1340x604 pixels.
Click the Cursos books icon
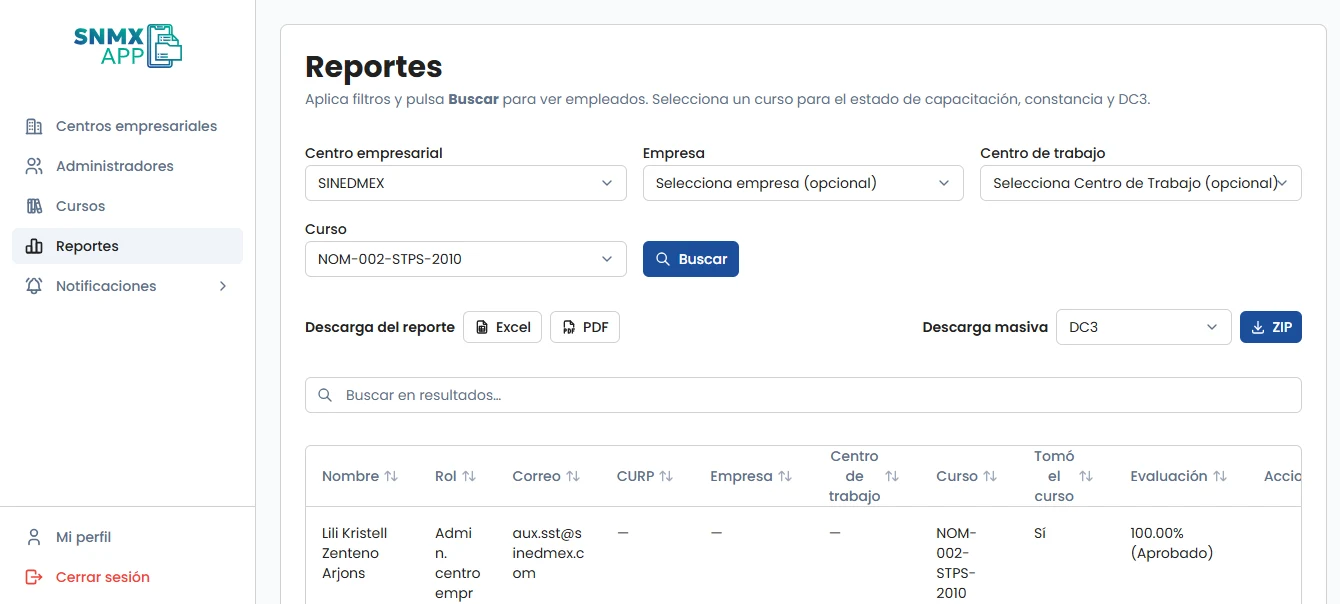click(34, 206)
